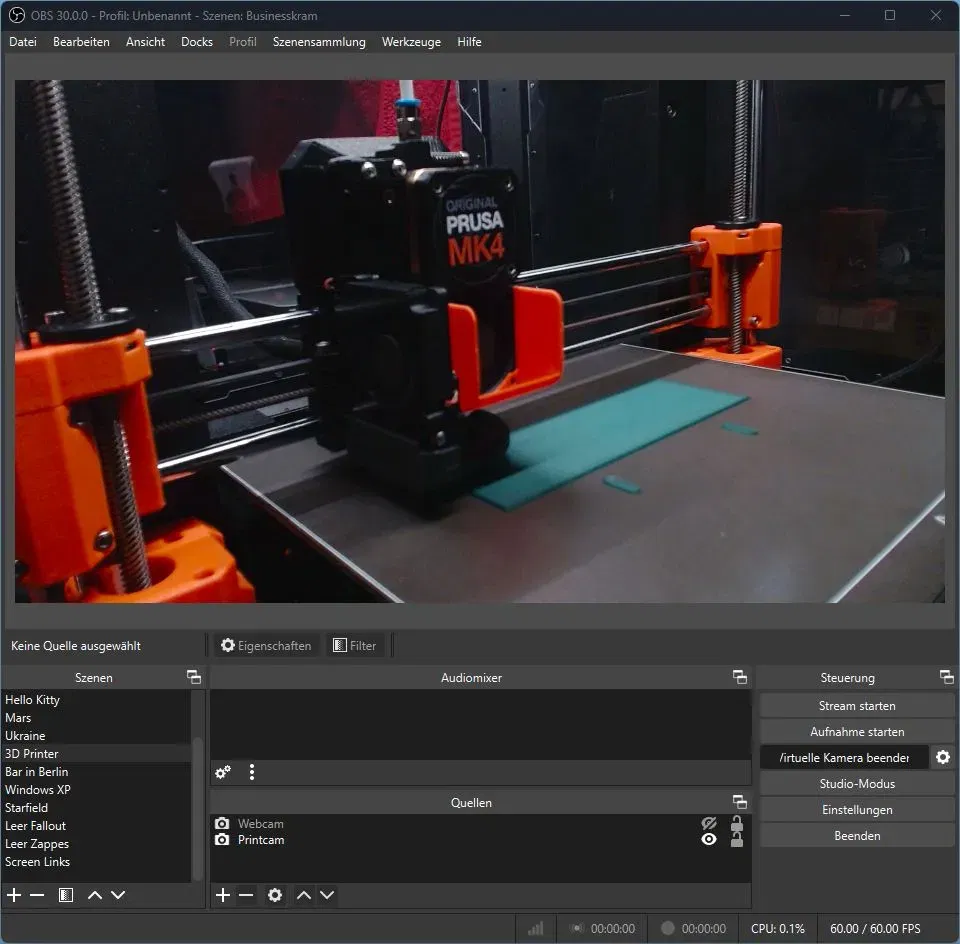Enable Studio-Modus
960x944 pixels.
[x=857, y=784]
